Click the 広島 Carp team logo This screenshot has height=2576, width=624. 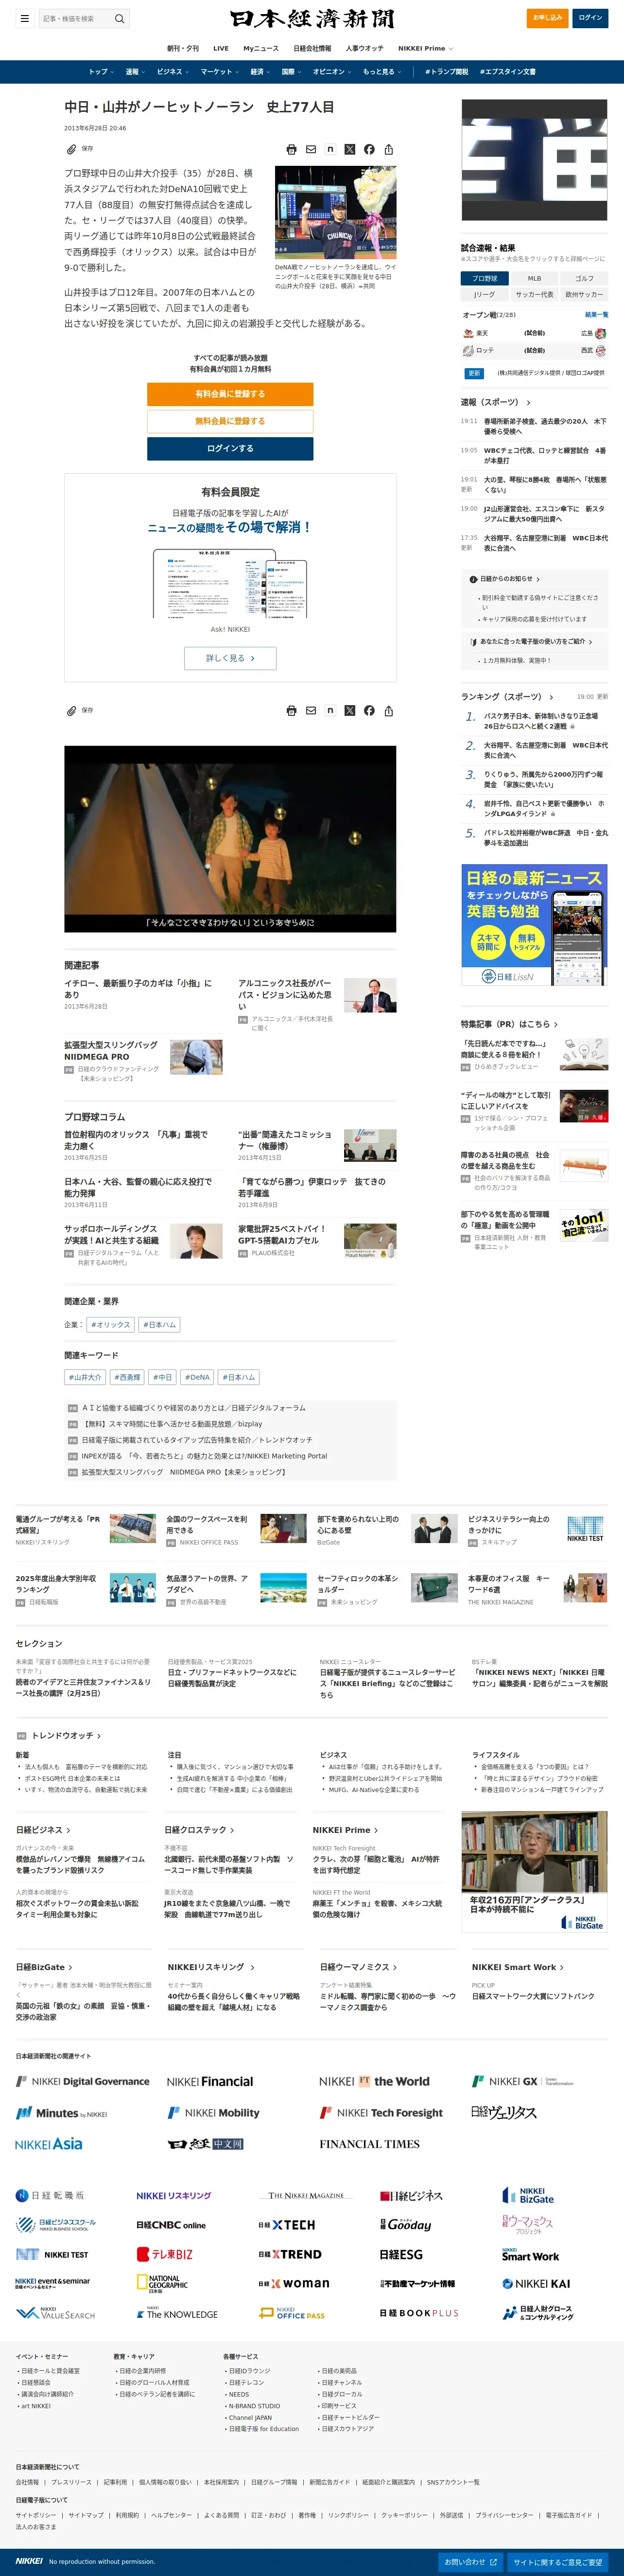pos(601,333)
